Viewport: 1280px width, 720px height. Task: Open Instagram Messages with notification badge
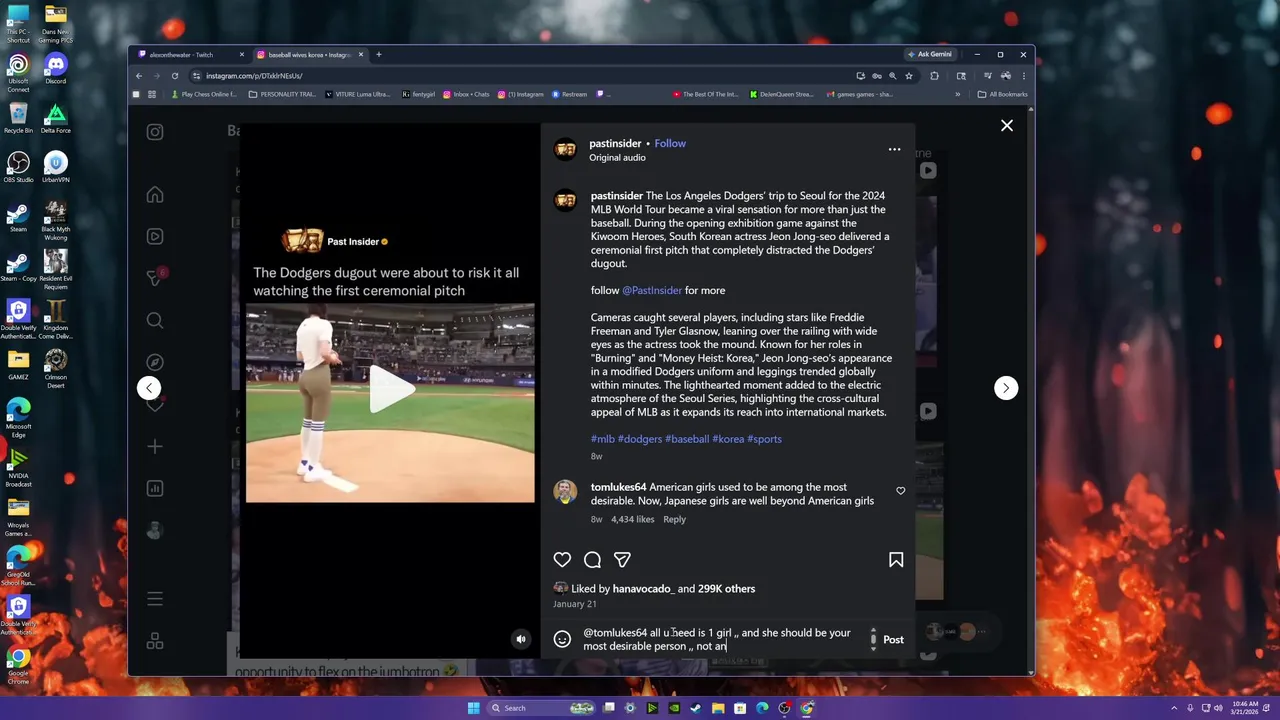tap(155, 278)
